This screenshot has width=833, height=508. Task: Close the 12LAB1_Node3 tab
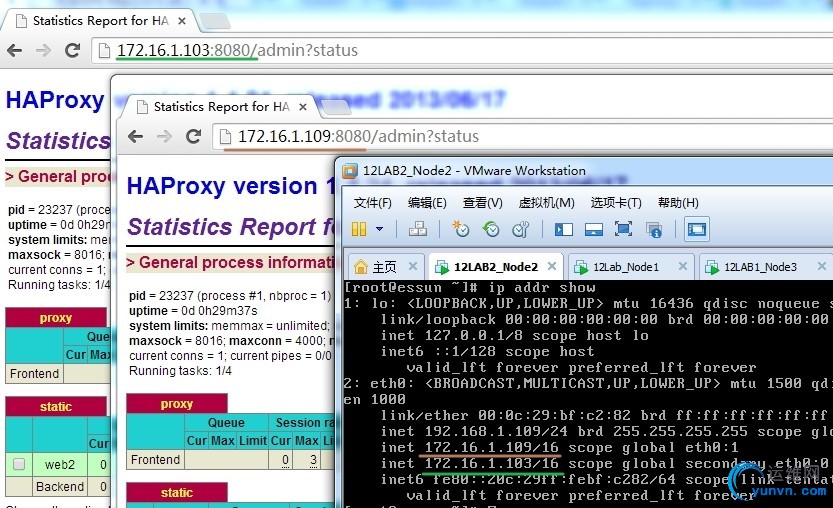tap(821, 266)
